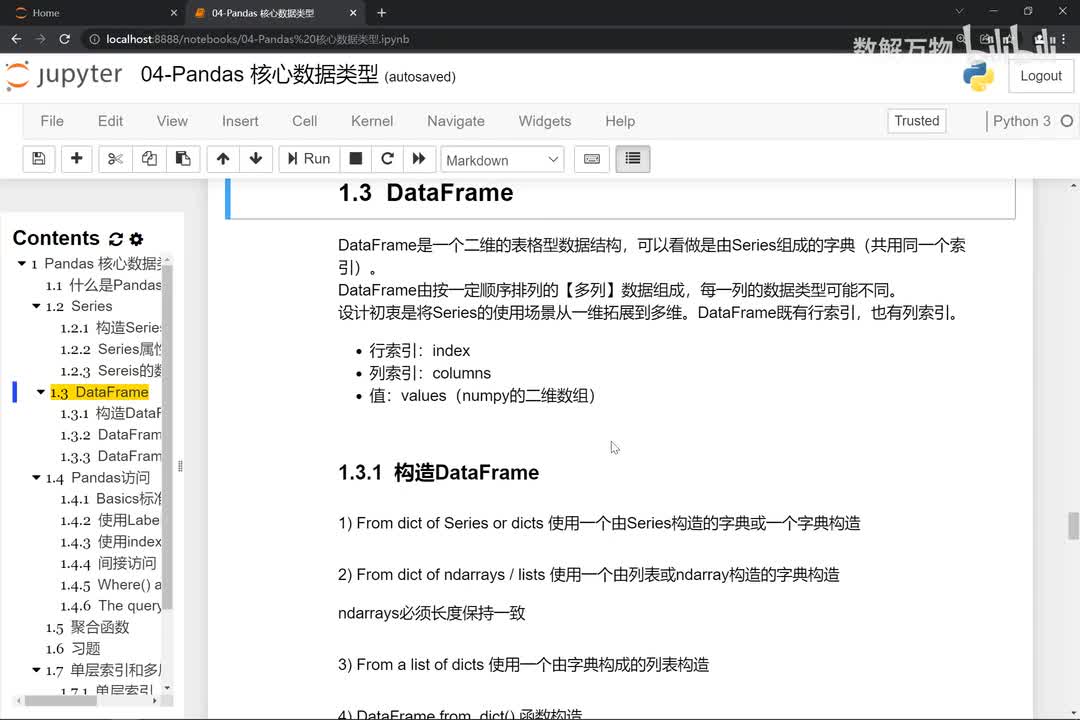Open the Insert menu

click(x=240, y=121)
